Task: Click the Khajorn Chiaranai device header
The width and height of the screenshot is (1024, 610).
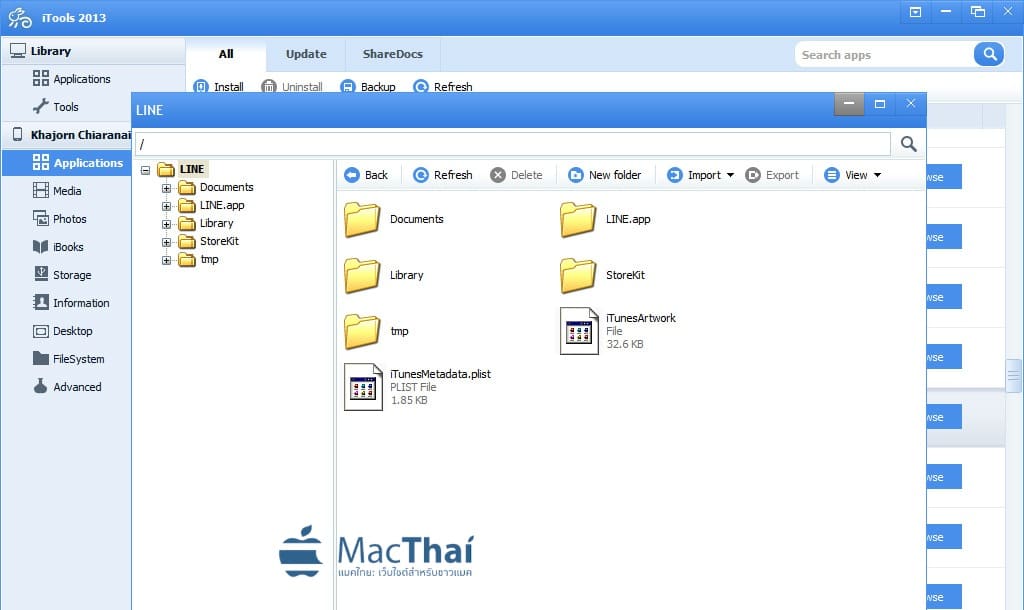Action: coord(67,135)
